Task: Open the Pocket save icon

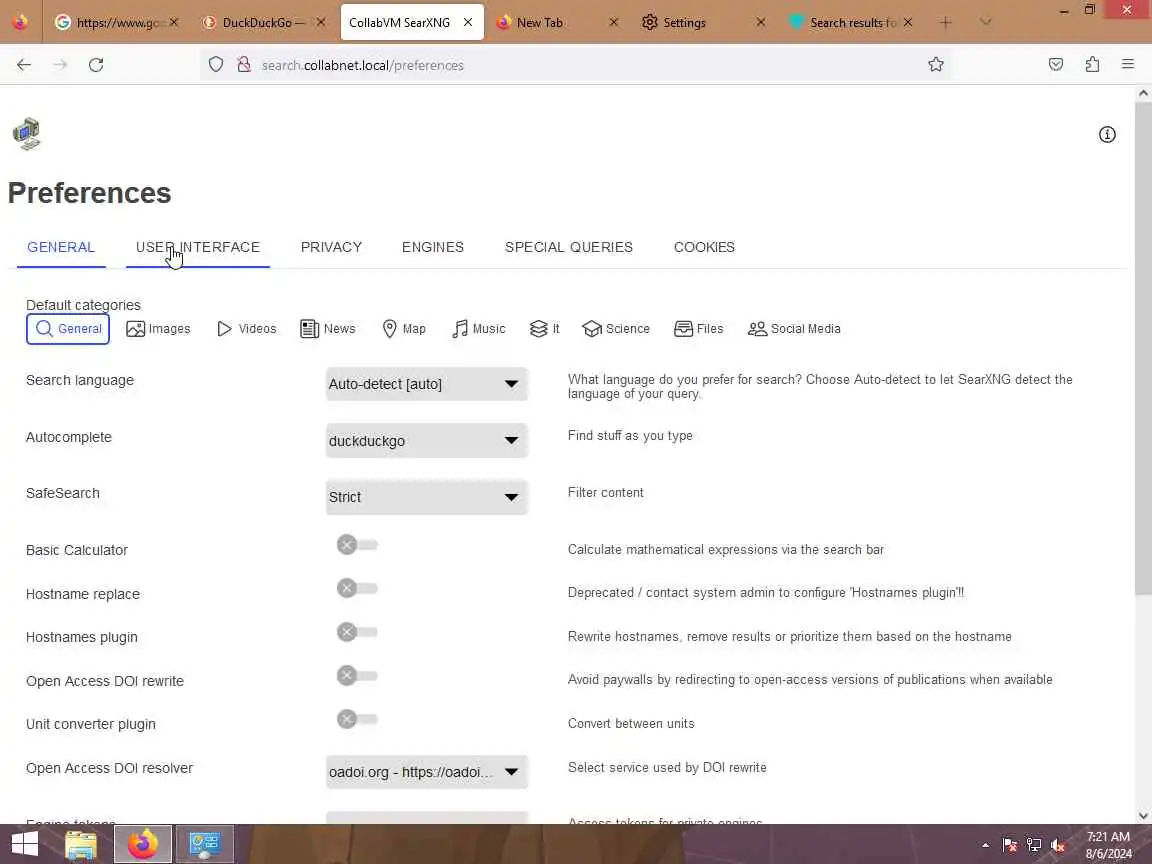Action: pos(1056,65)
